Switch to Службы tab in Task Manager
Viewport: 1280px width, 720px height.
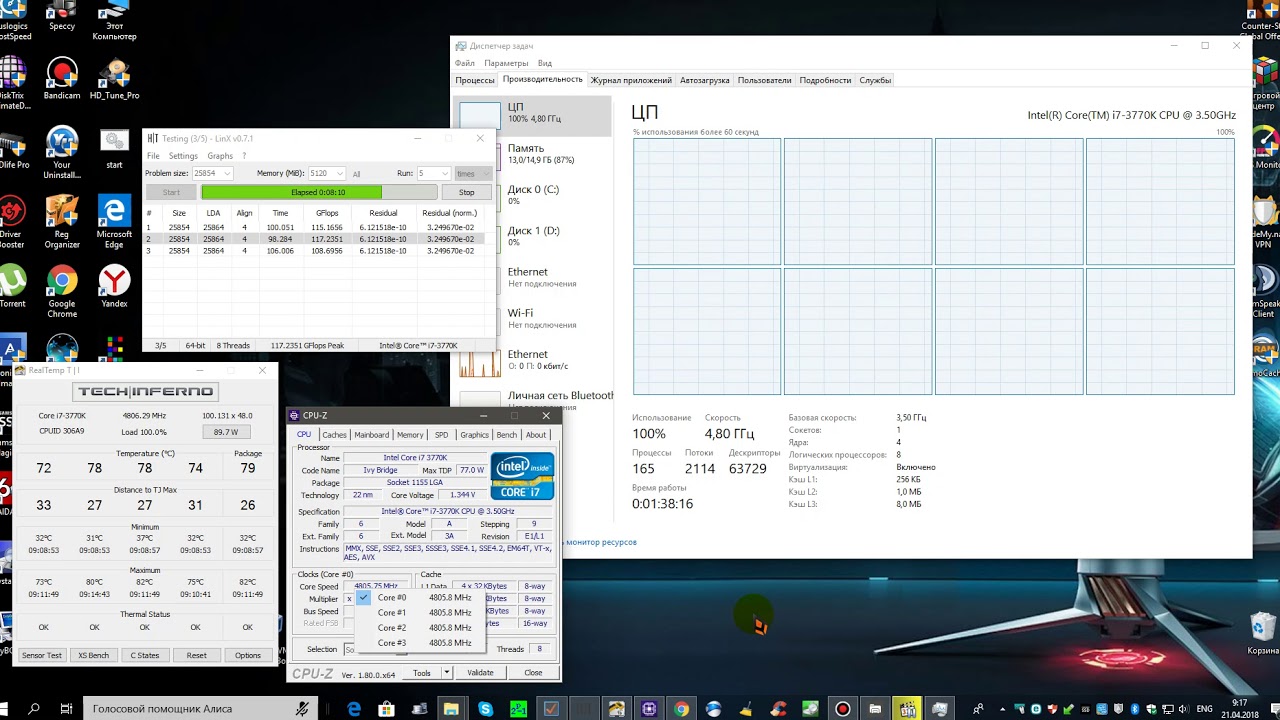(x=875, y=80)
